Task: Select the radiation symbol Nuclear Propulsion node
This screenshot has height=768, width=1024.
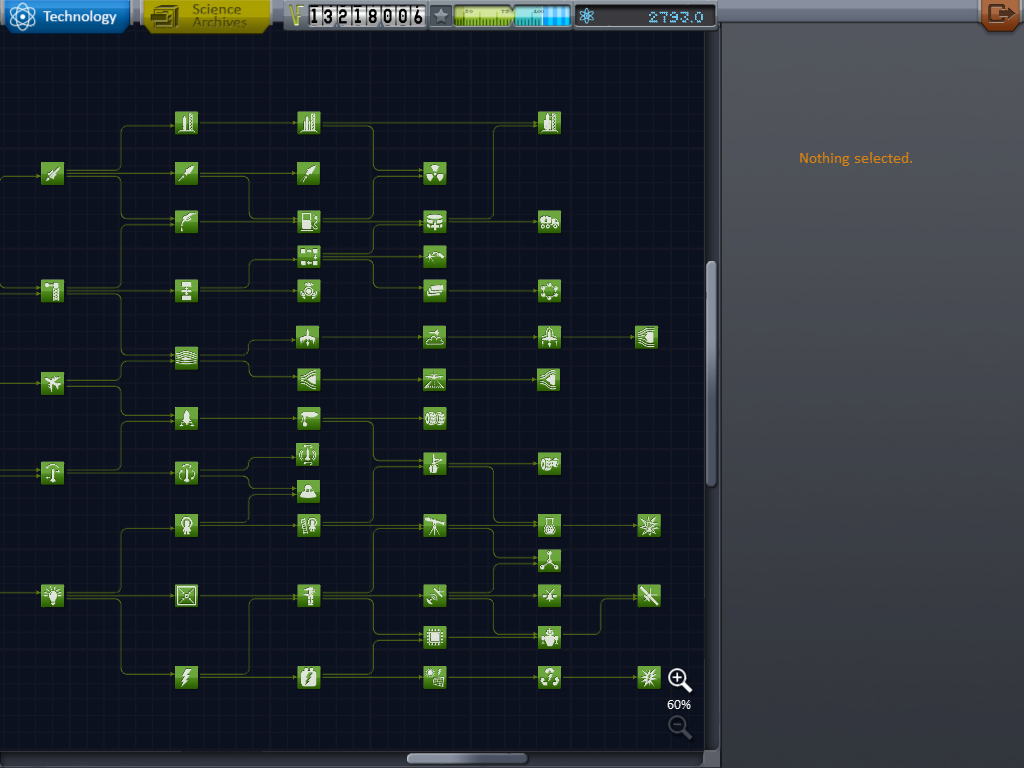Action: (434, 173)
